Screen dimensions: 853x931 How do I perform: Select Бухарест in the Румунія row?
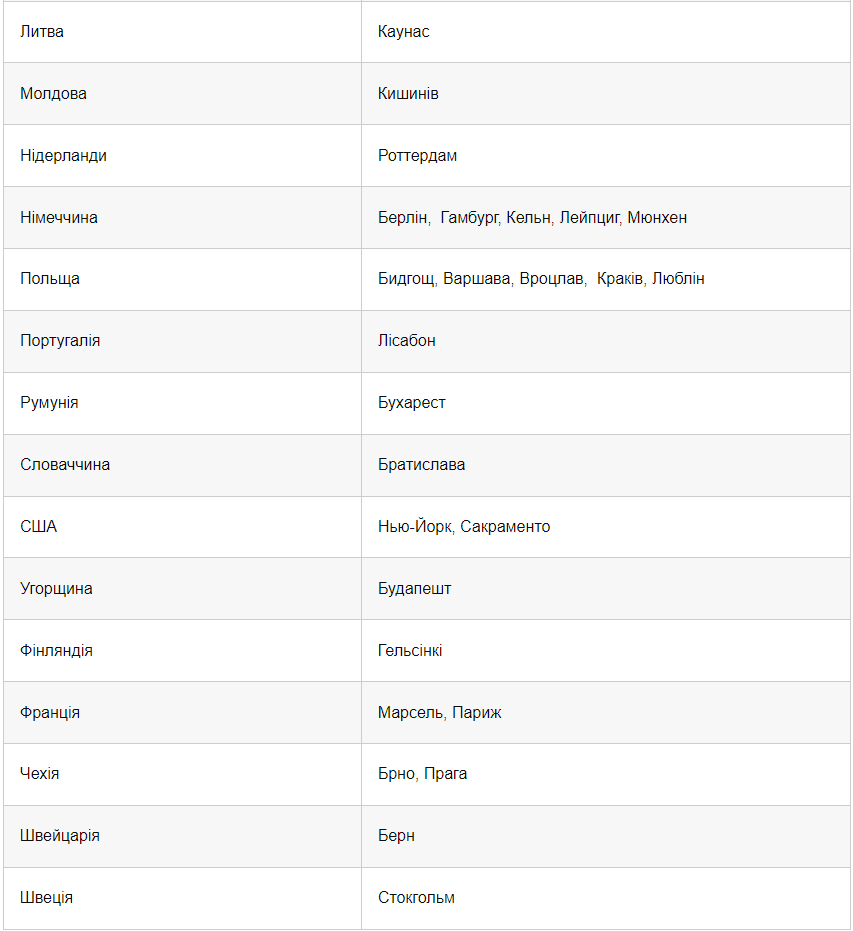(412, 403)
